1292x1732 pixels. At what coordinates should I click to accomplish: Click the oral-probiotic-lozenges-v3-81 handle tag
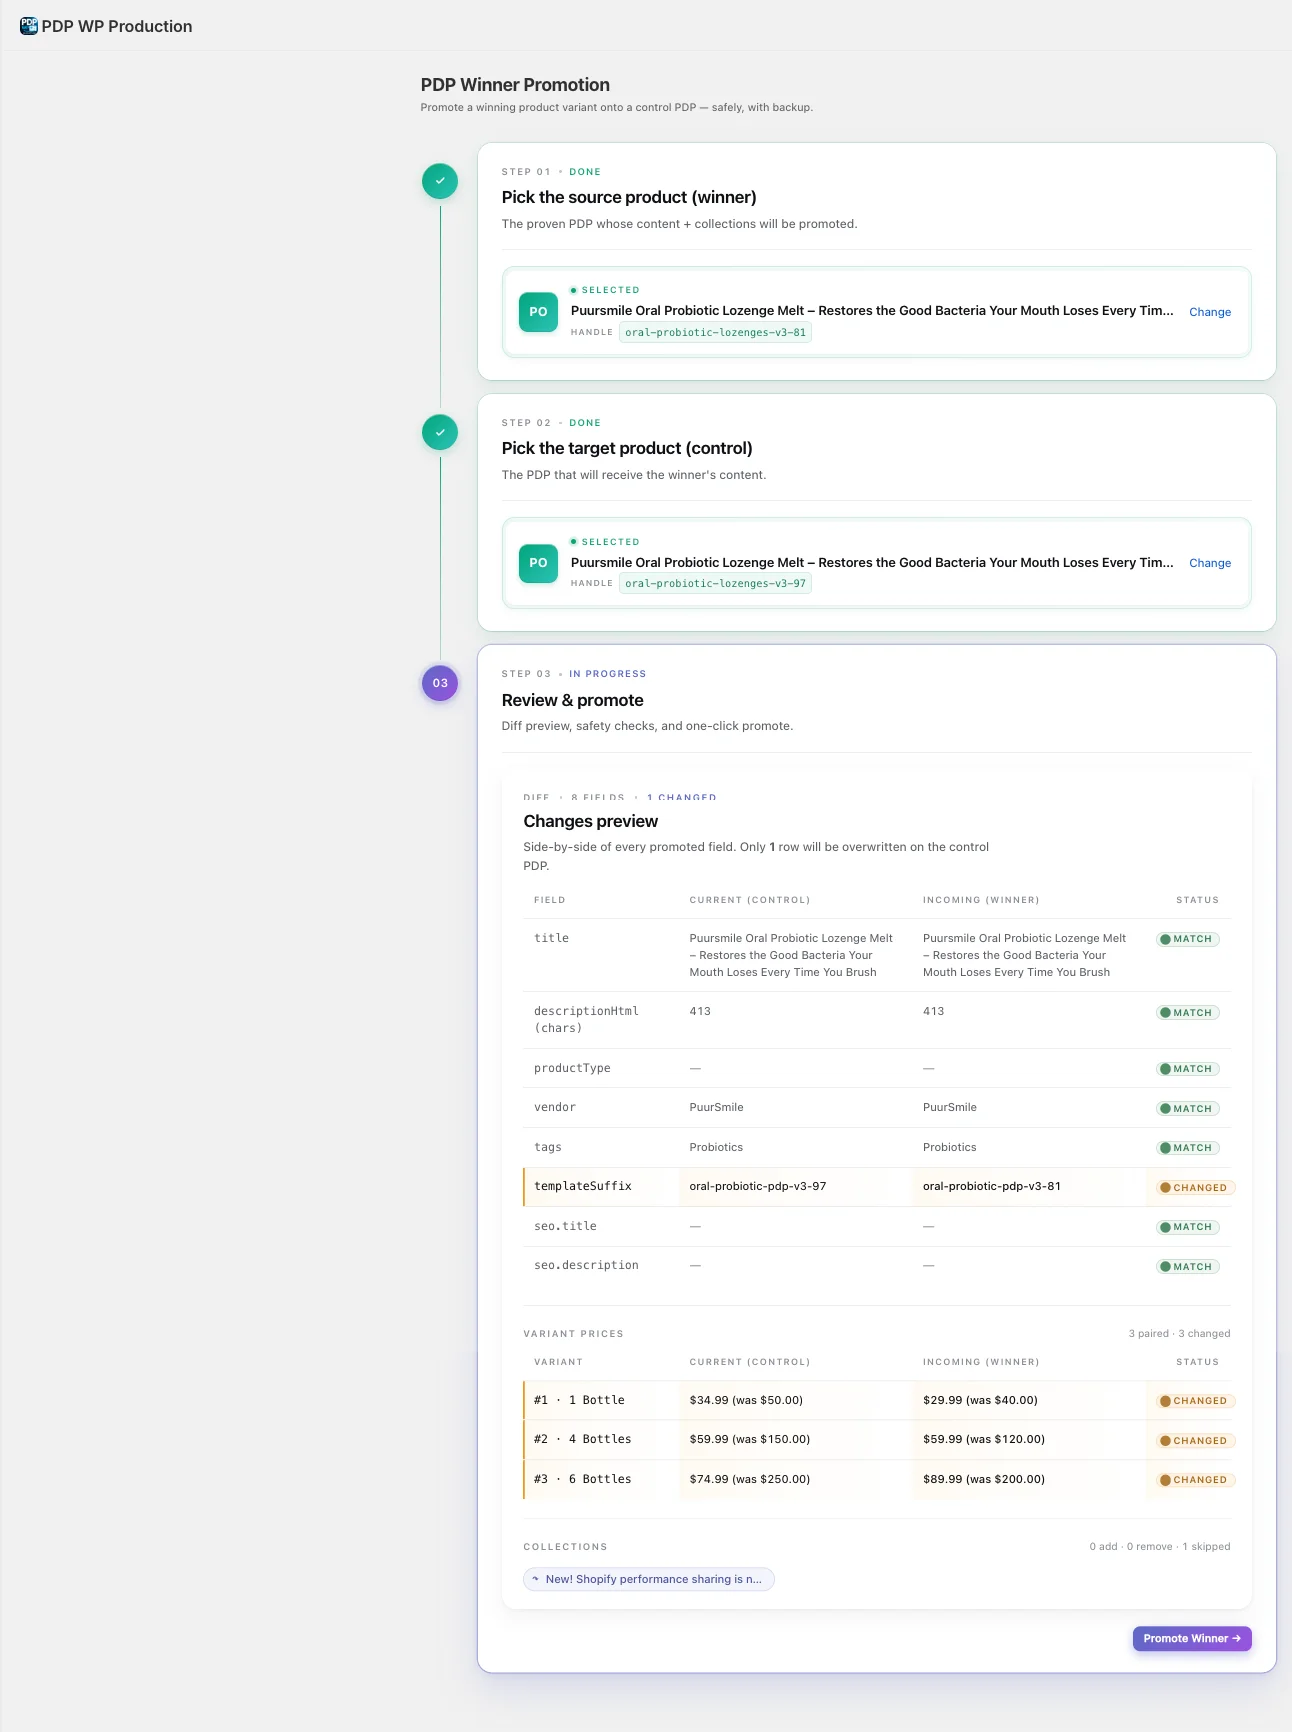[715, 332]
